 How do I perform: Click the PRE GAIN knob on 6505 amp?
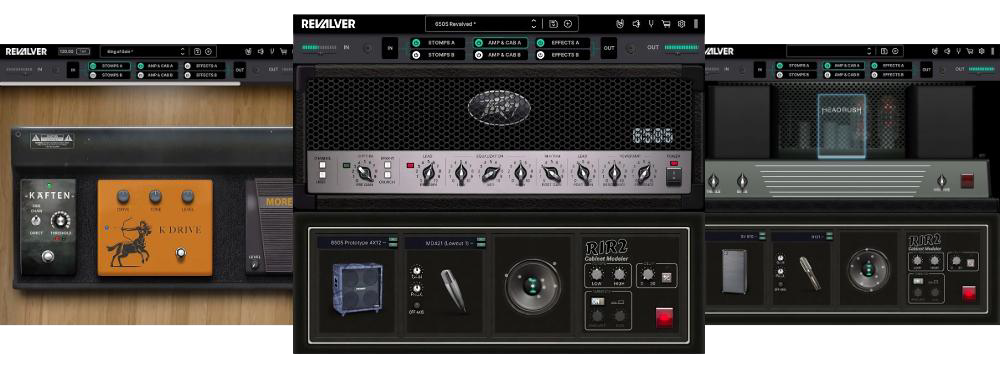(x=365, y=173)
